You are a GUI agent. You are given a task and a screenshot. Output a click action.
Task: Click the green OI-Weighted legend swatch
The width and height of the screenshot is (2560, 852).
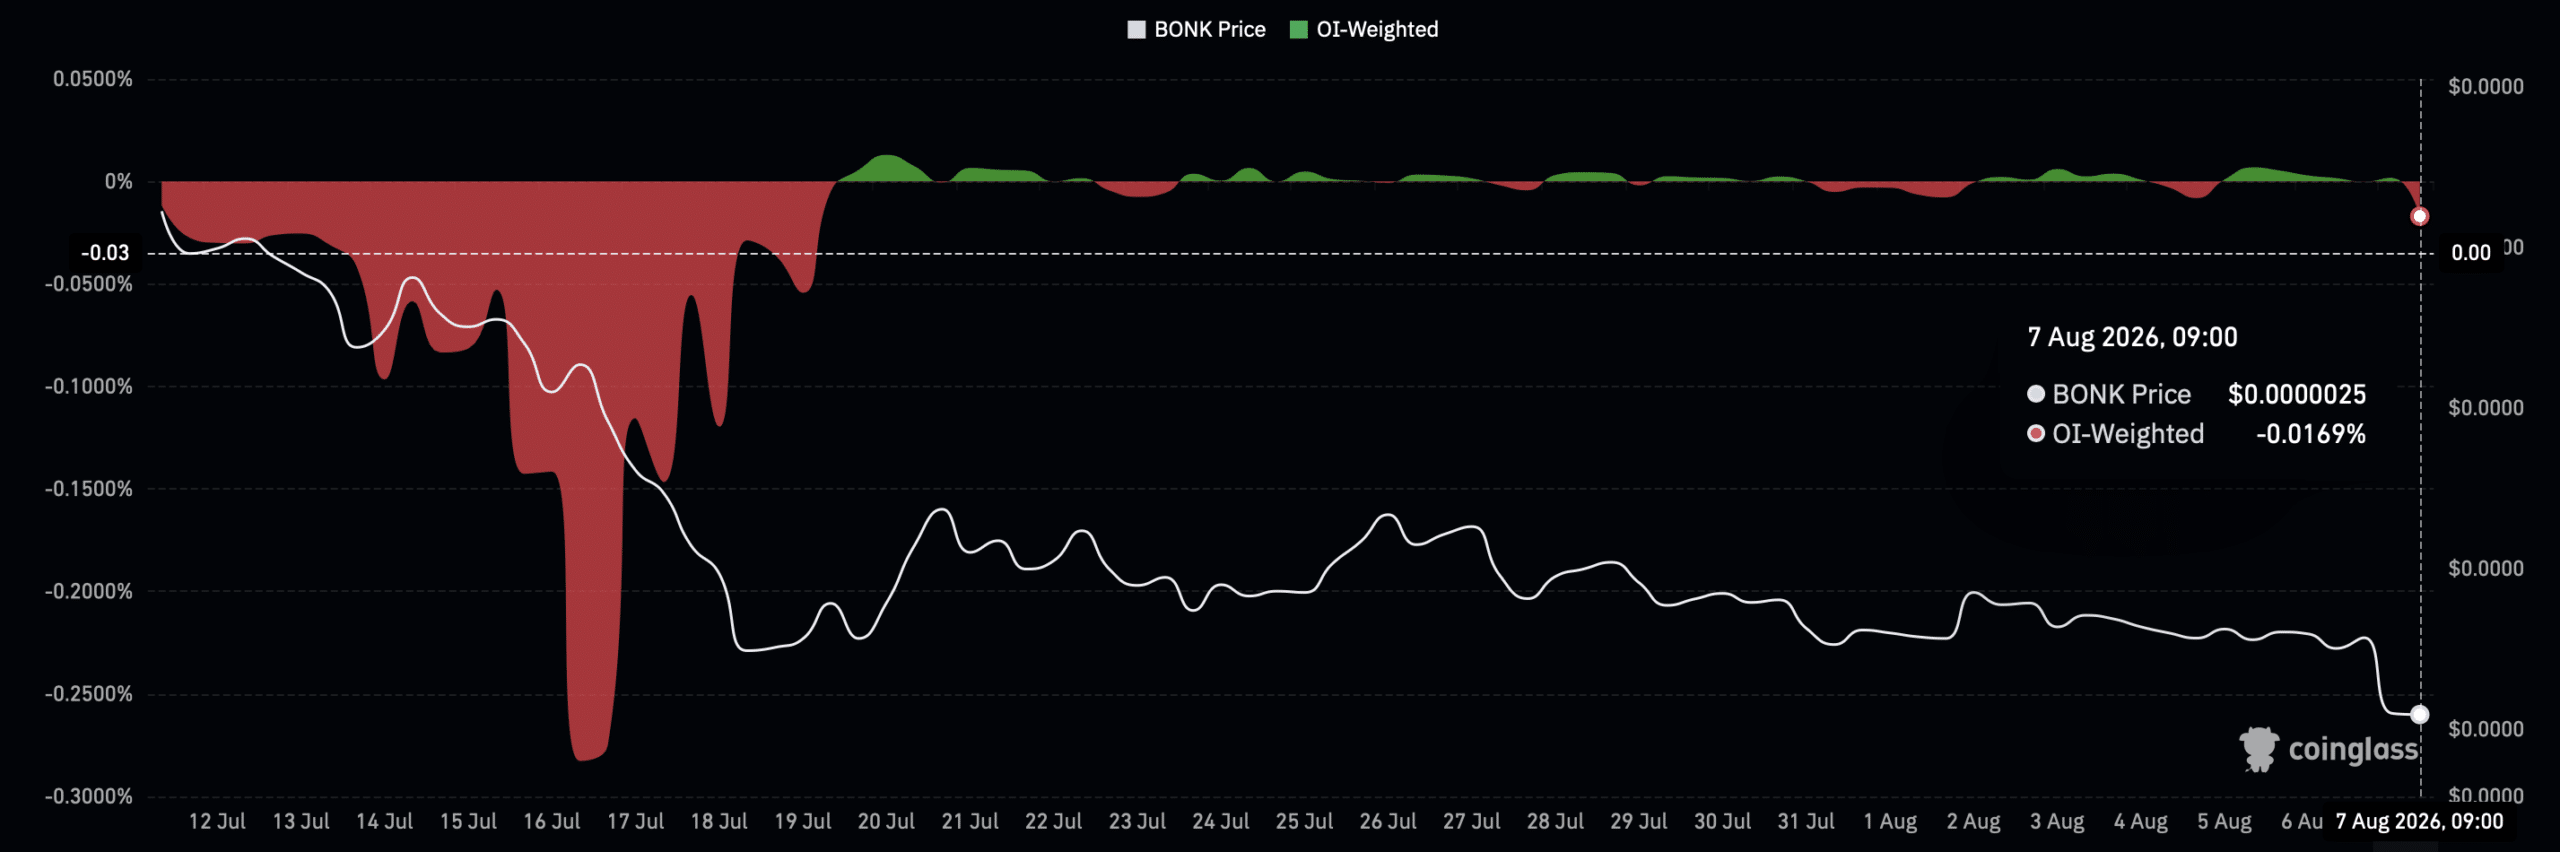(x=1299, y=30)
